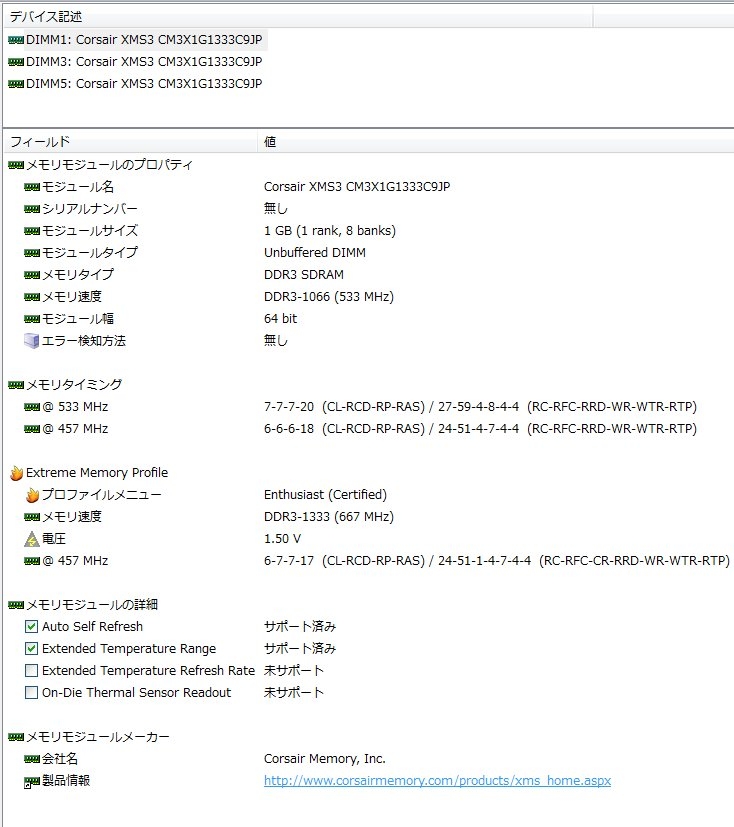The width and height of the screenshot is (734, 827).
Task: Click the 値 column header
Action: (496, 142)
